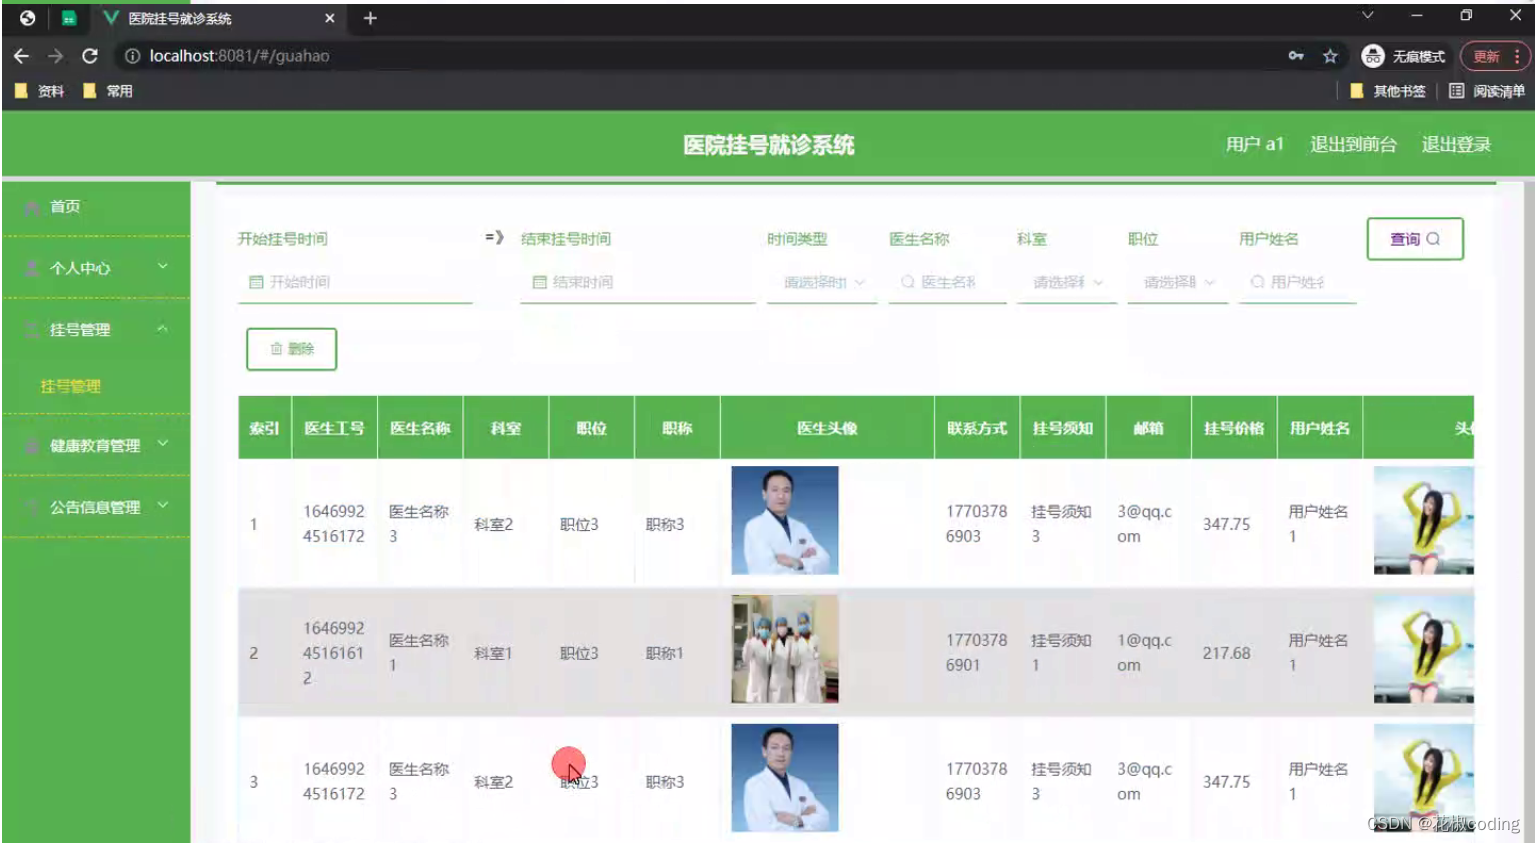Select the 医院挂号就诊系统 browser tab
Screen dimensions: 1535x843
(180, 18)
